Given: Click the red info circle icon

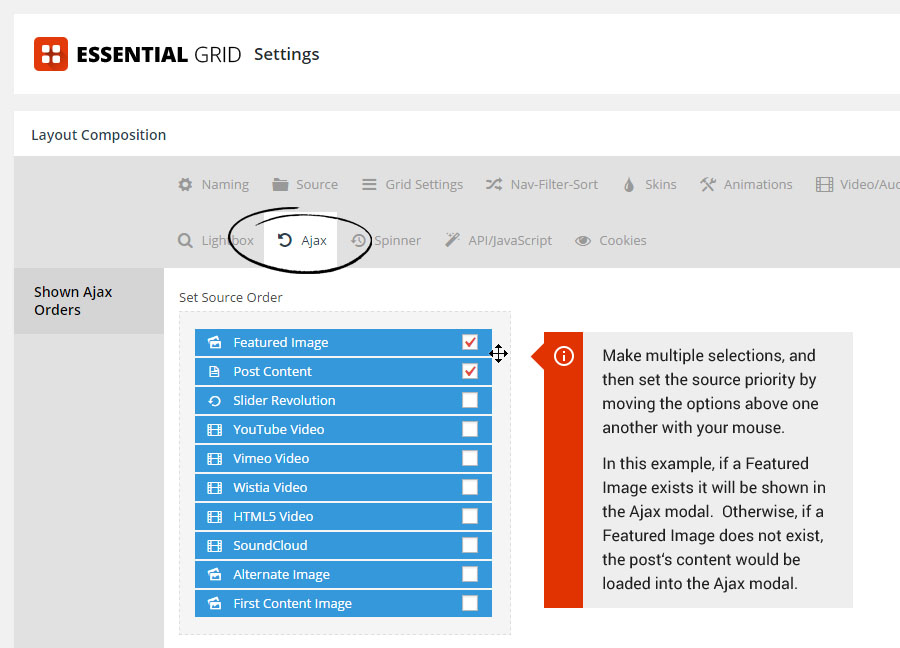Looking at the screenshot, I should [564, 356].
